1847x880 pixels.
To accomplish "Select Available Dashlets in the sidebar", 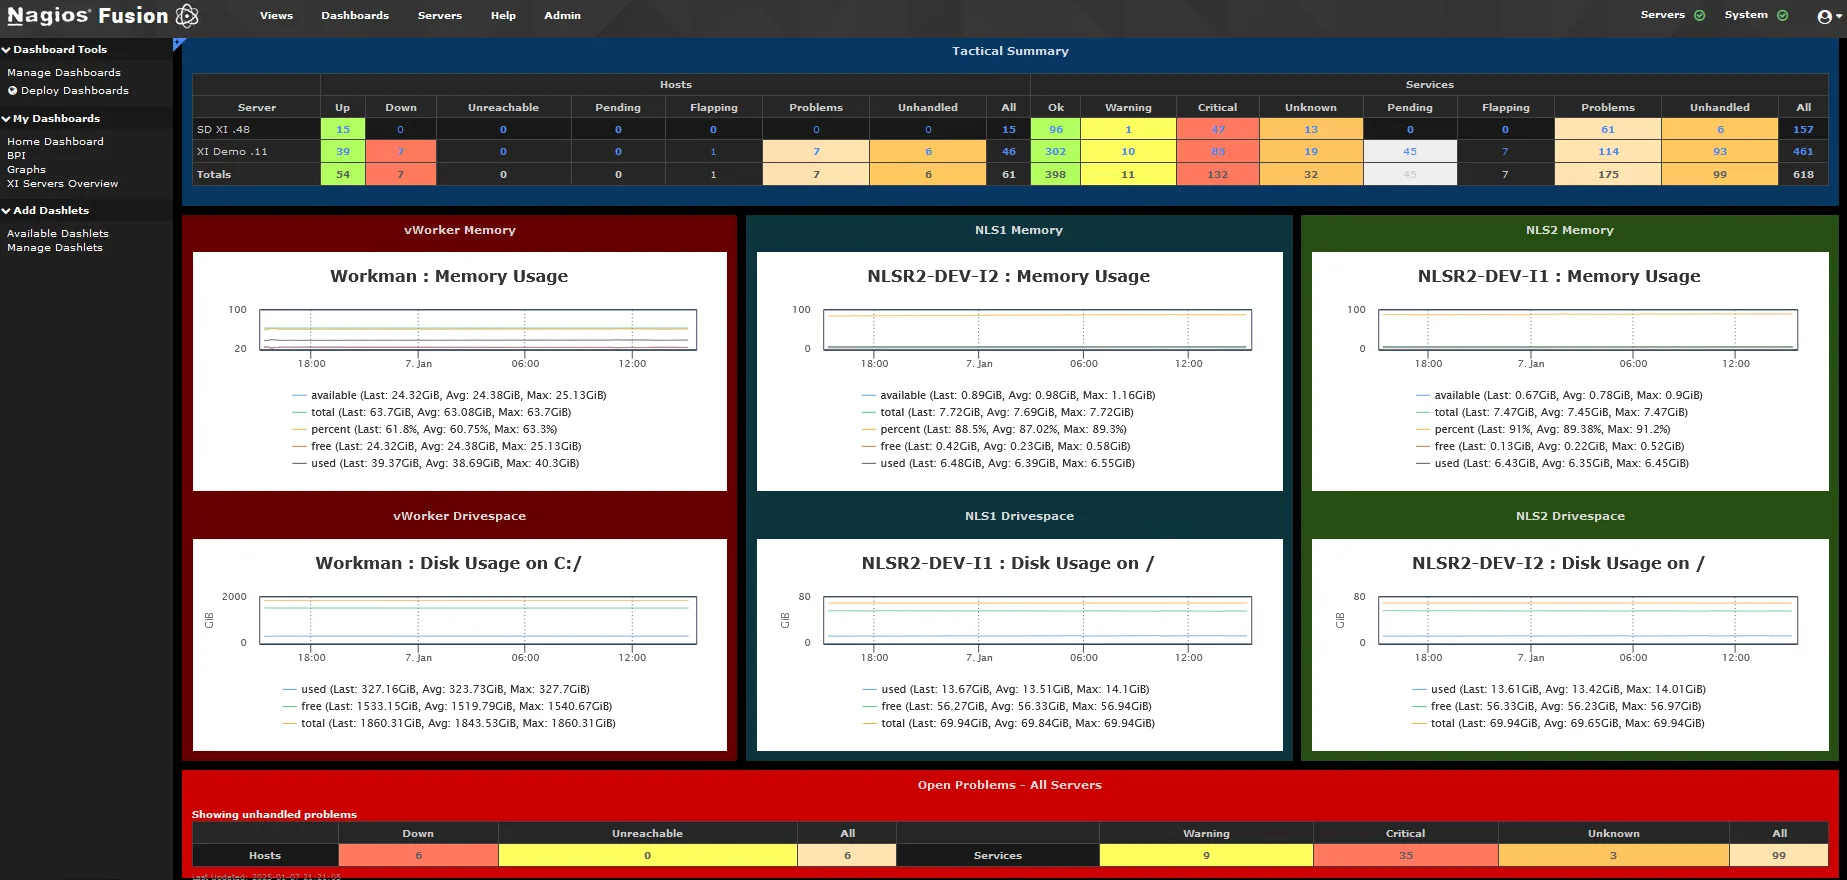I will pyautogui.click(x=58, y=233).
